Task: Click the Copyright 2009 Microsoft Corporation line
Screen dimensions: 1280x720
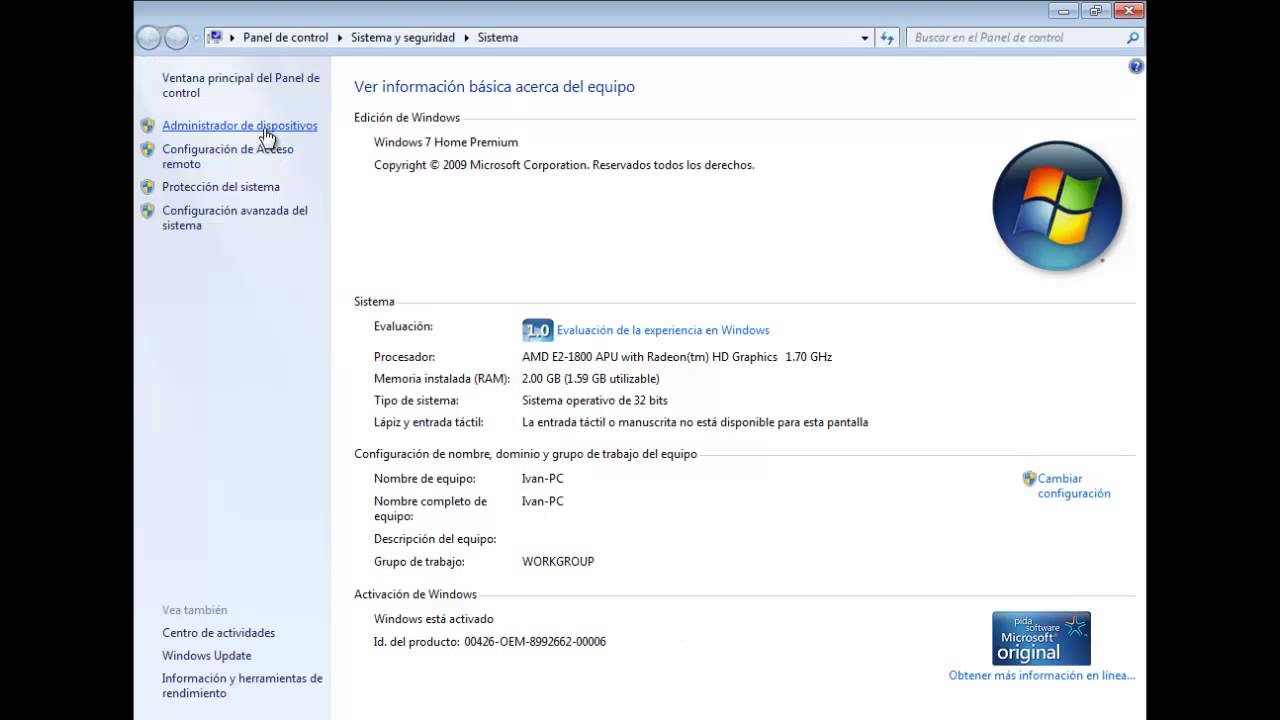Action: [564, 165]
